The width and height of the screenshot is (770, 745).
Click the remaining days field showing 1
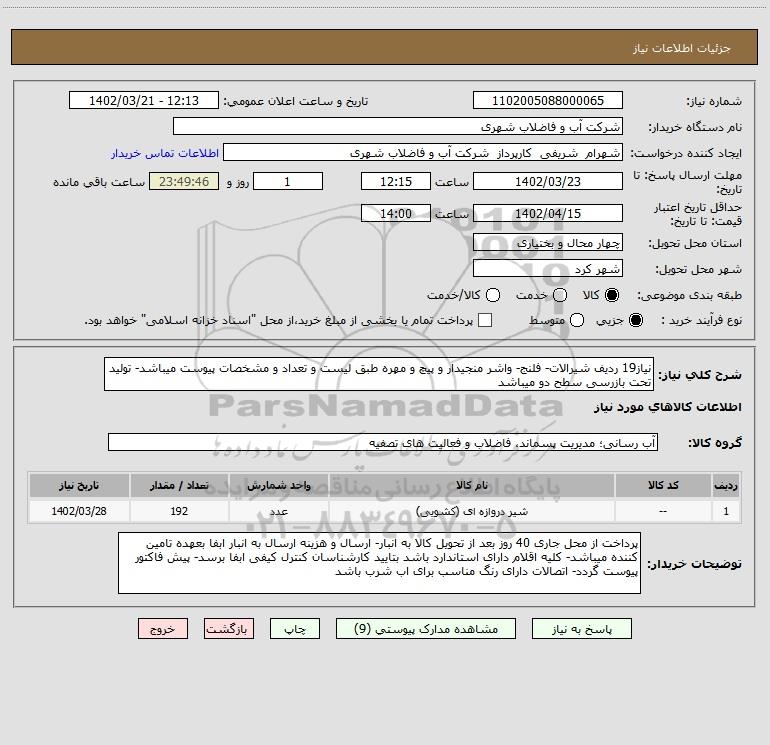288,181
